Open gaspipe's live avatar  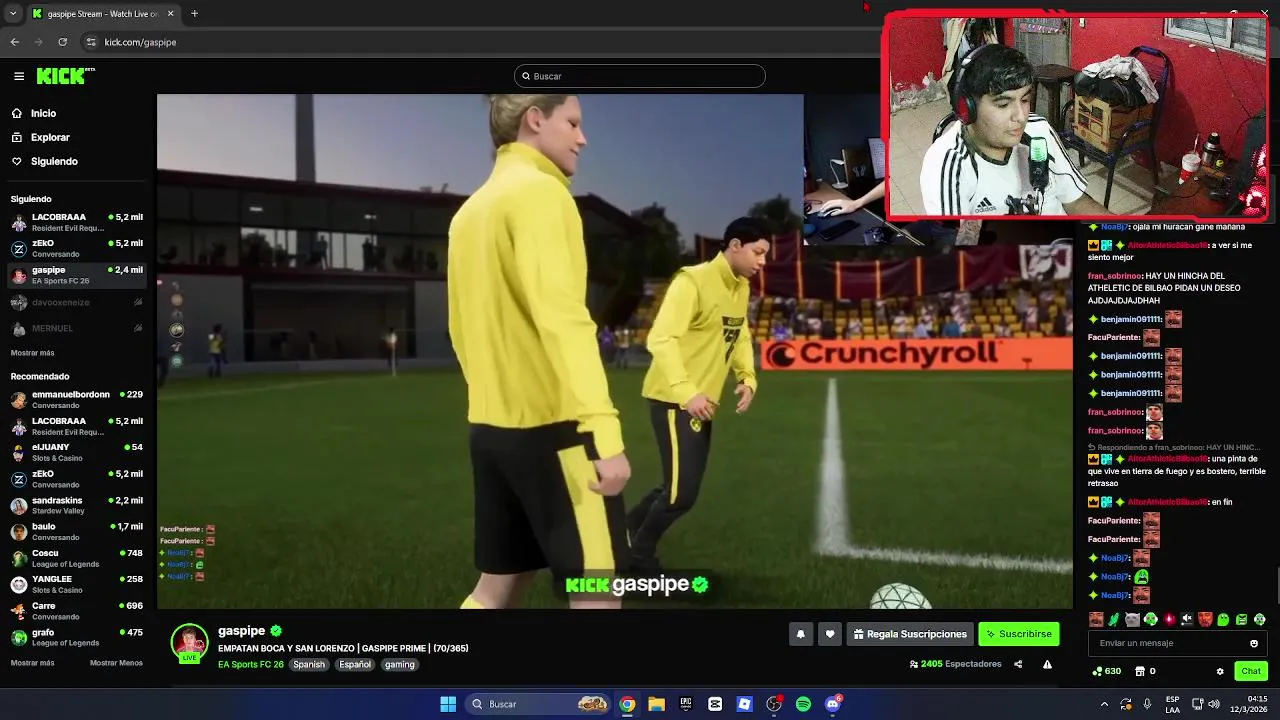tap(190, 643)
